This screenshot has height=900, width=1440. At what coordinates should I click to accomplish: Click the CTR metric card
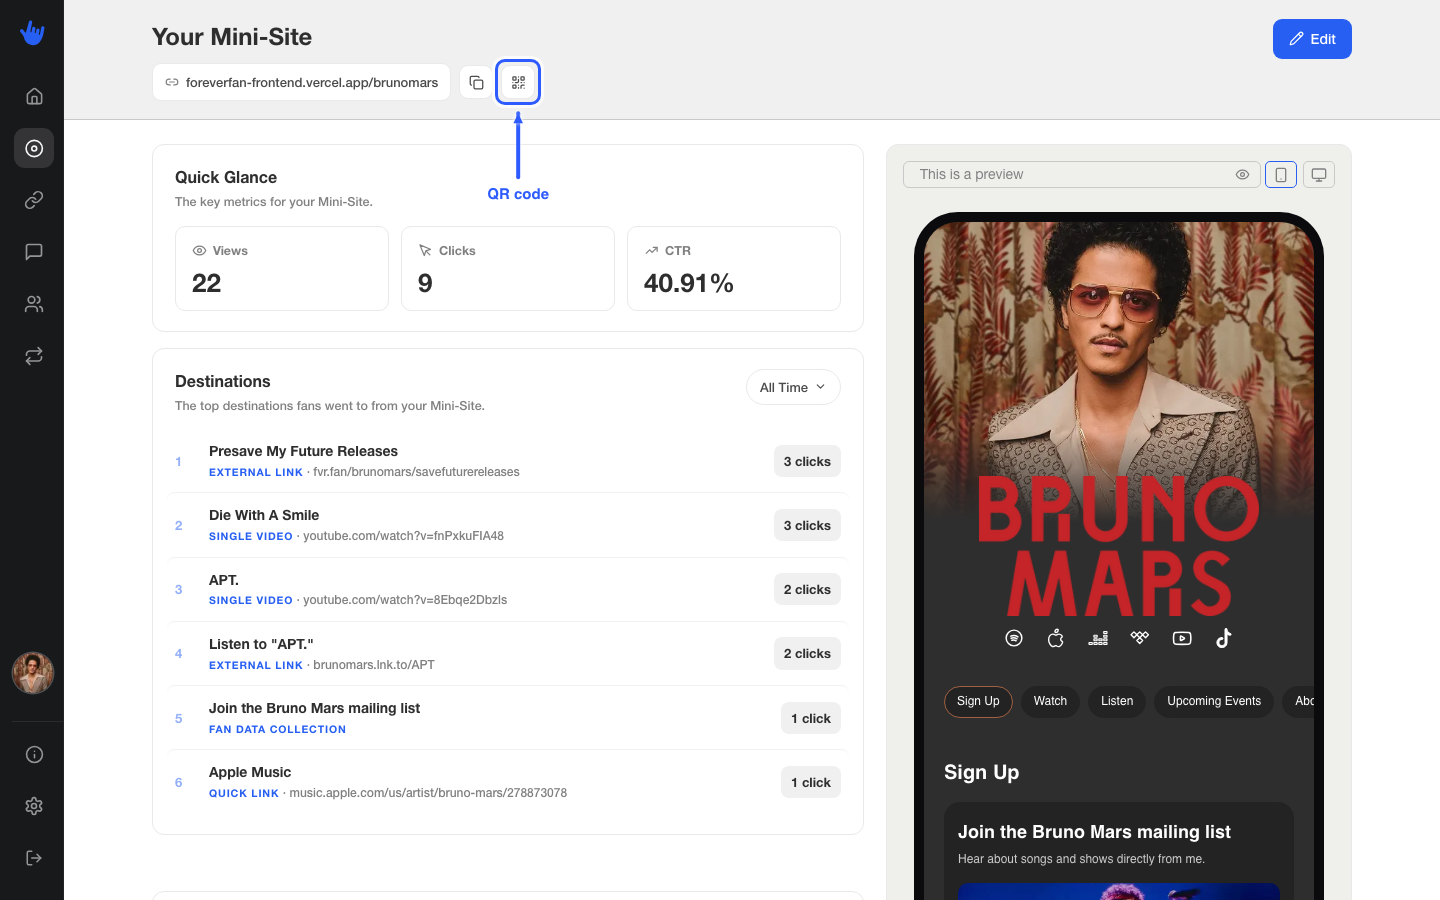(734, 268)
